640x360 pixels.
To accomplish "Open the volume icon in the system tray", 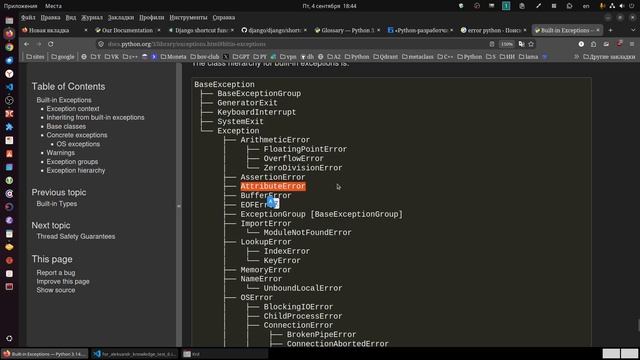I will click(x=622, y=6).
